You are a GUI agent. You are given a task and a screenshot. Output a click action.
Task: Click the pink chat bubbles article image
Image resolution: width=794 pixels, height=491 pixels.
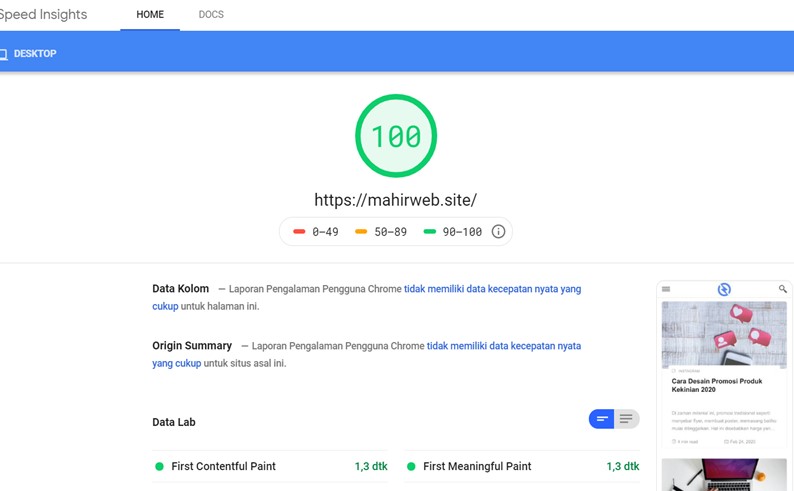point(724,334)
